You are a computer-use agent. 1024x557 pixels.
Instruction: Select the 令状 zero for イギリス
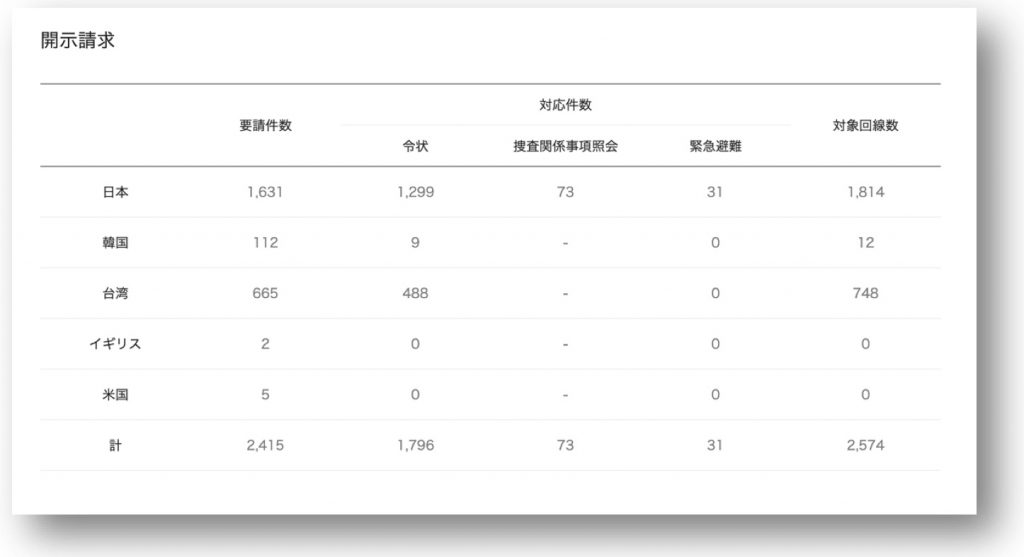(415, 344)
